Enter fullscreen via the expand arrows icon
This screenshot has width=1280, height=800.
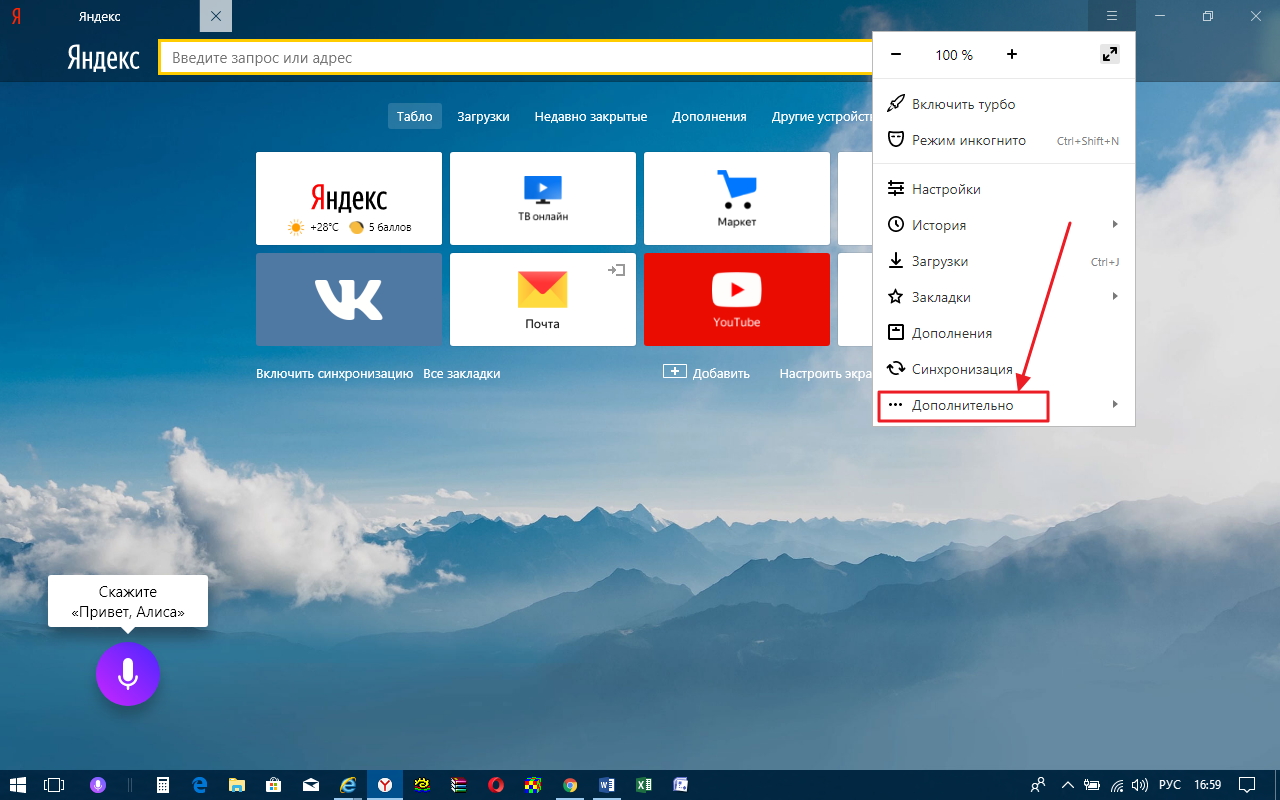click(1110, 55)
